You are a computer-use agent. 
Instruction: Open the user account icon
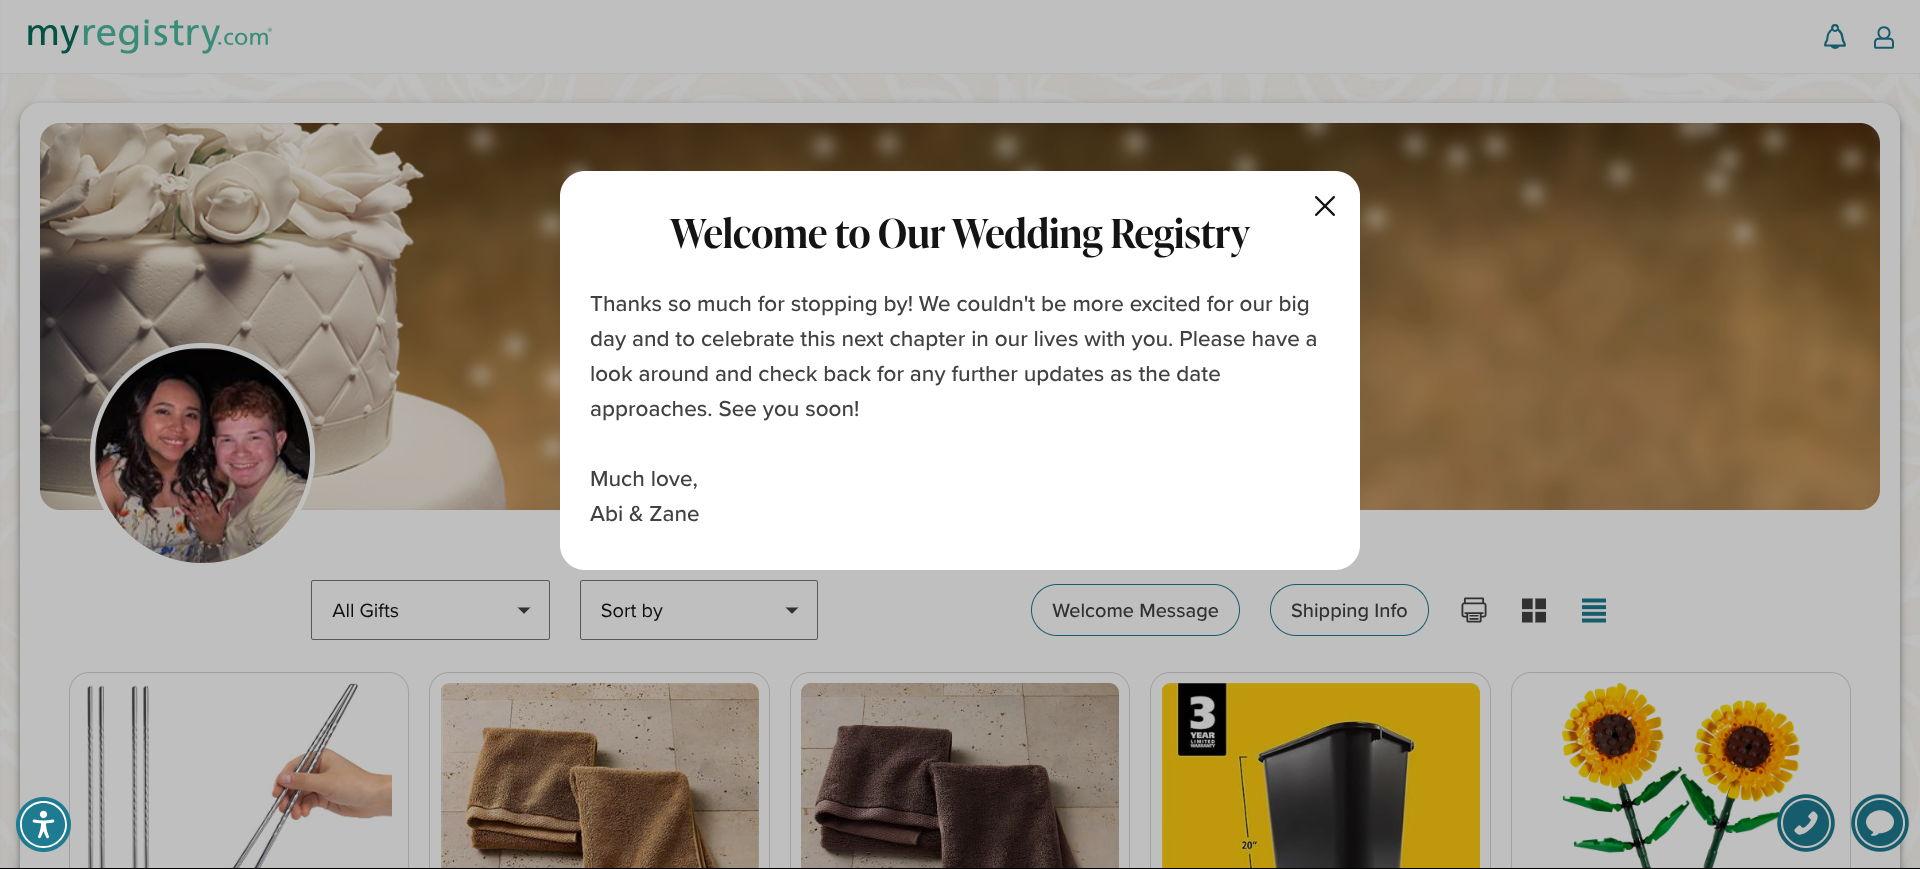point(1883,38)
